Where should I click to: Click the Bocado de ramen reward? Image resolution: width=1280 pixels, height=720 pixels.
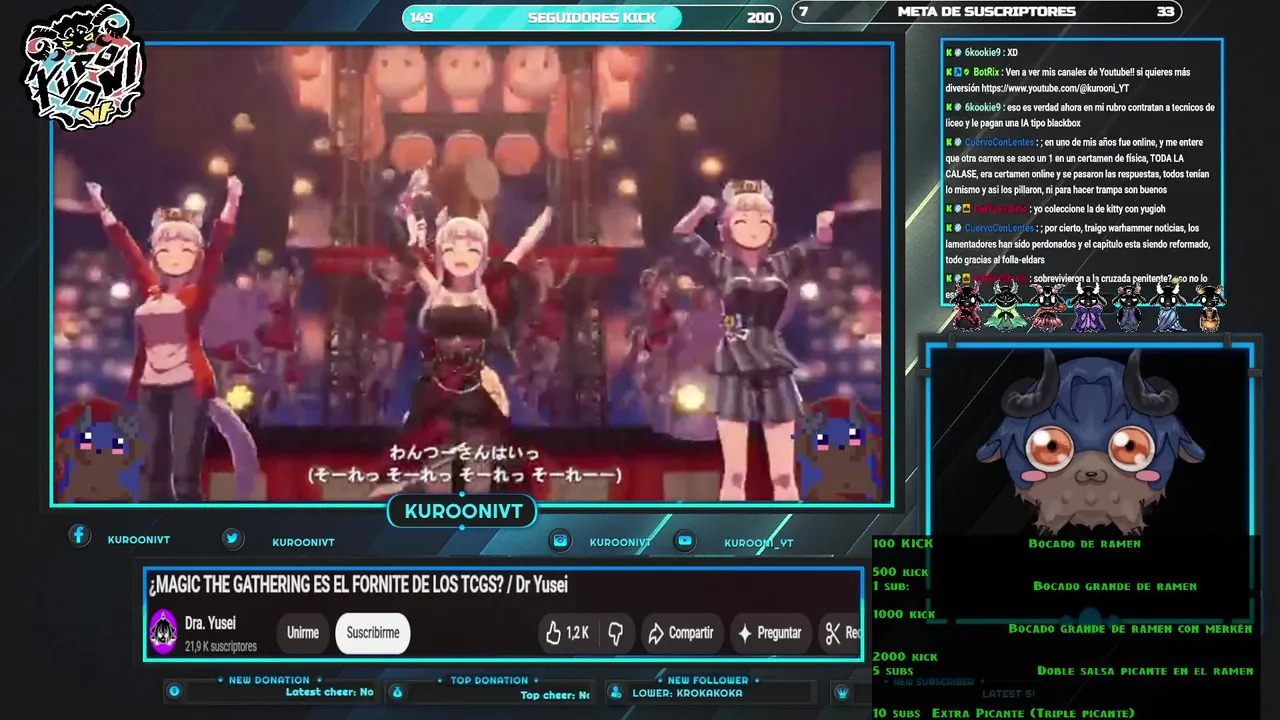[1084, 543]
